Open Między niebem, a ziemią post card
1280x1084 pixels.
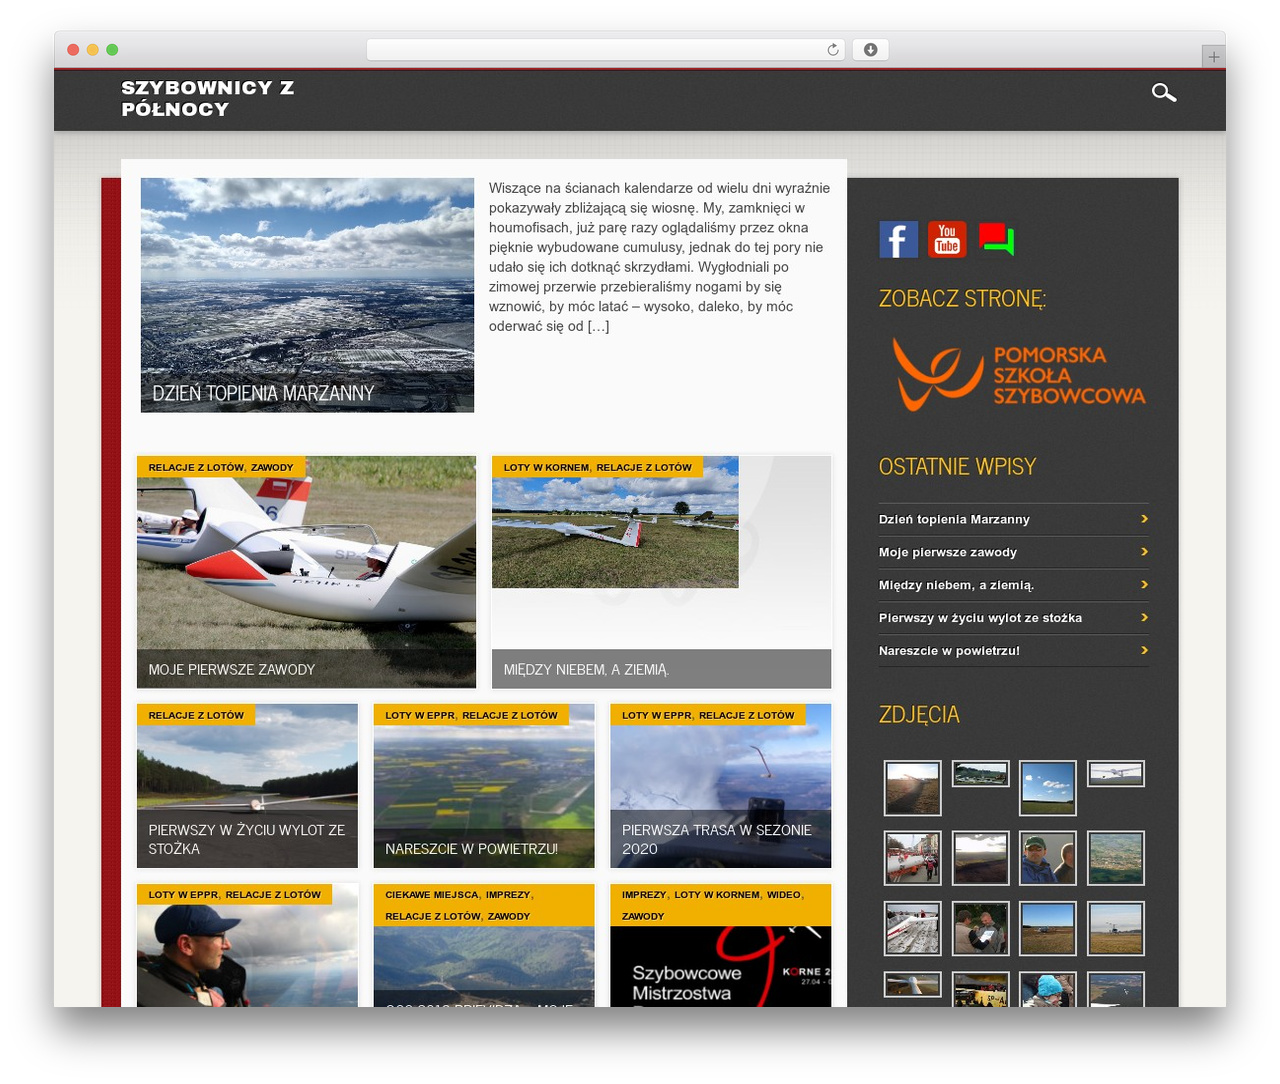[661, 572]
